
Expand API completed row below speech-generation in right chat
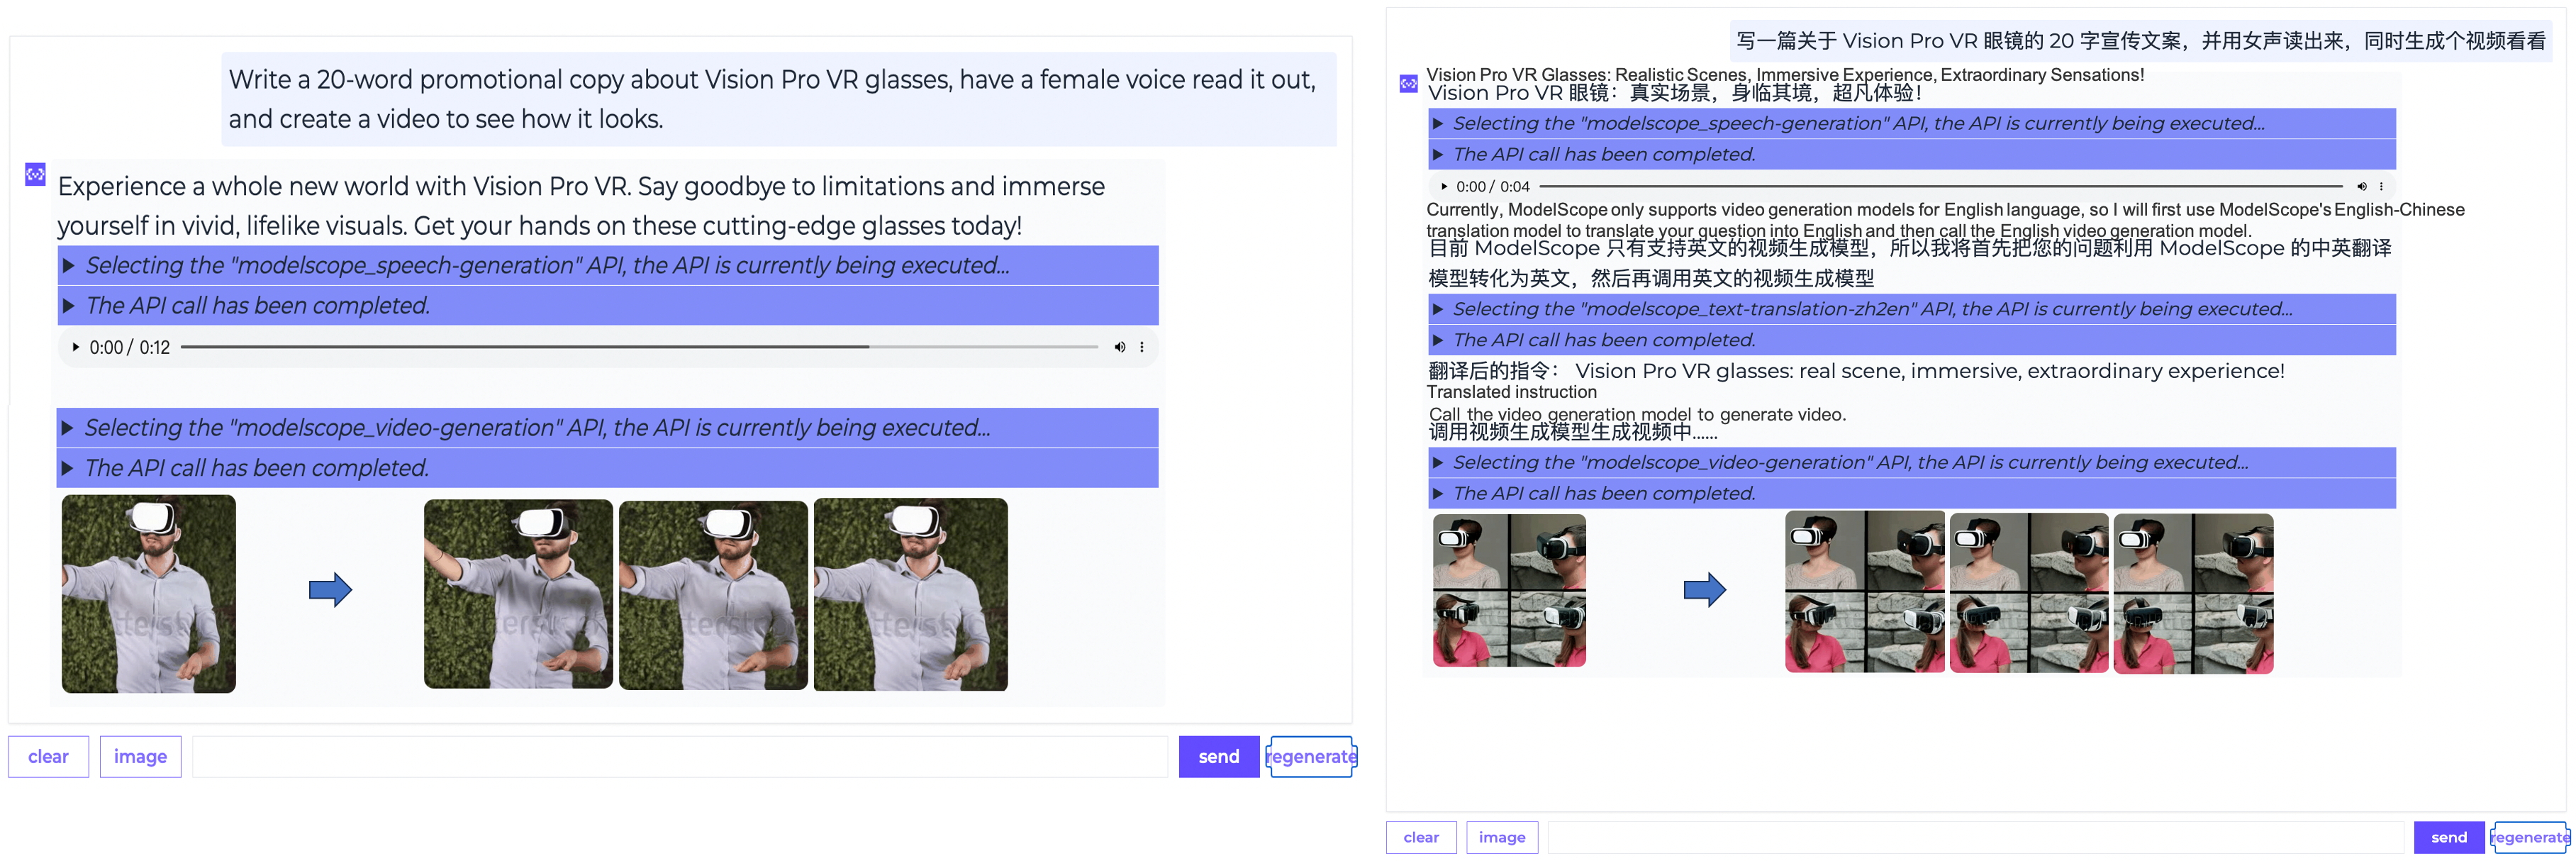[x=1912, y=154]
